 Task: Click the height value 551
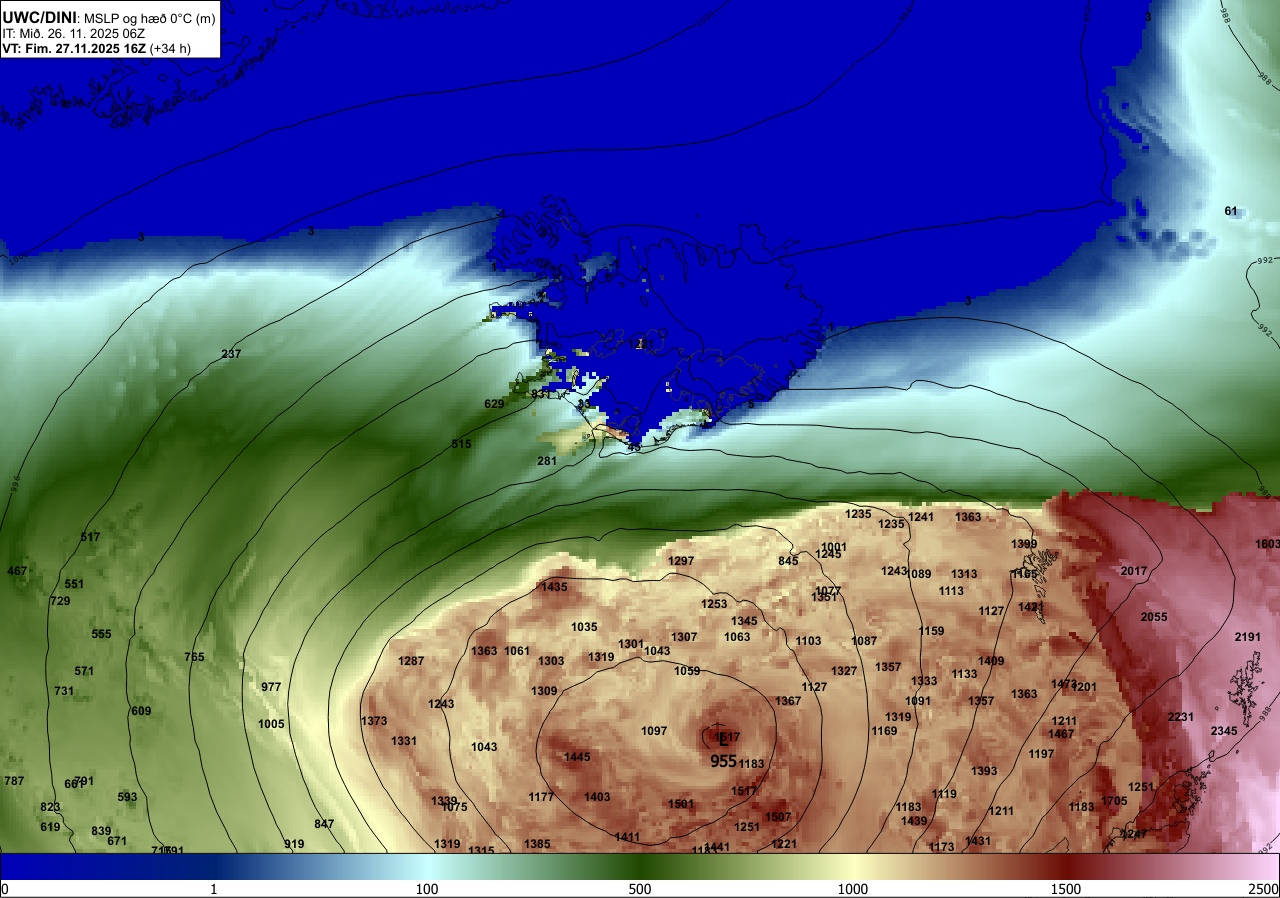(x=74, y=584)
